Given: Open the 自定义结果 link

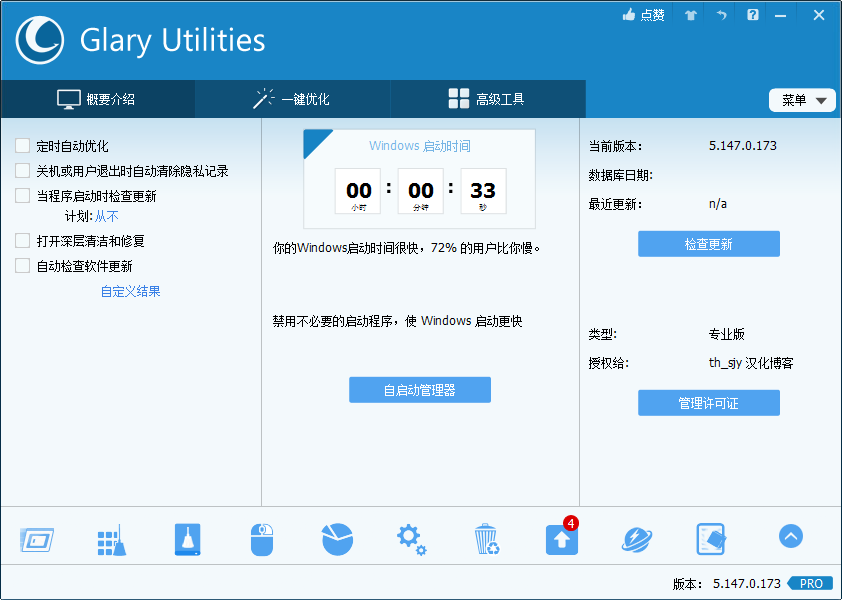Looking at the screenshot, I should 130,292.
